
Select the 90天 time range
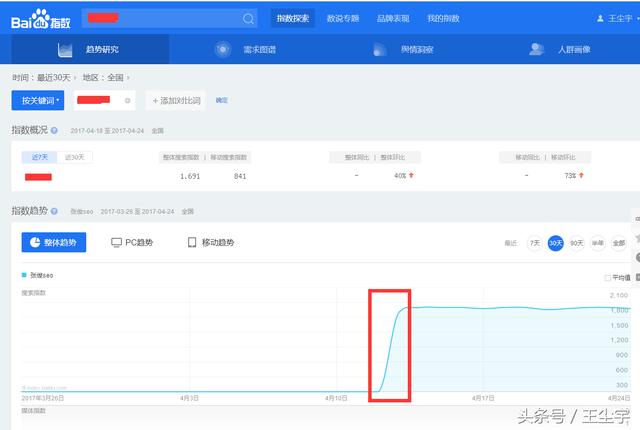576,243
